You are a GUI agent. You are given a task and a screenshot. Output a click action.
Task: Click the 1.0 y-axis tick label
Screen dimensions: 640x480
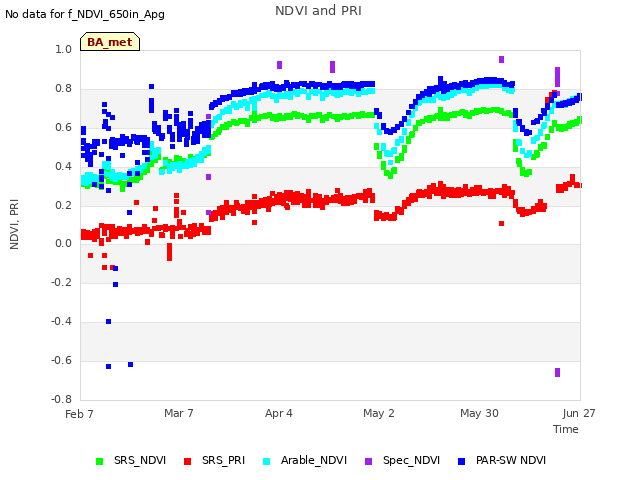pyautogui.click(x=64, y=49)
